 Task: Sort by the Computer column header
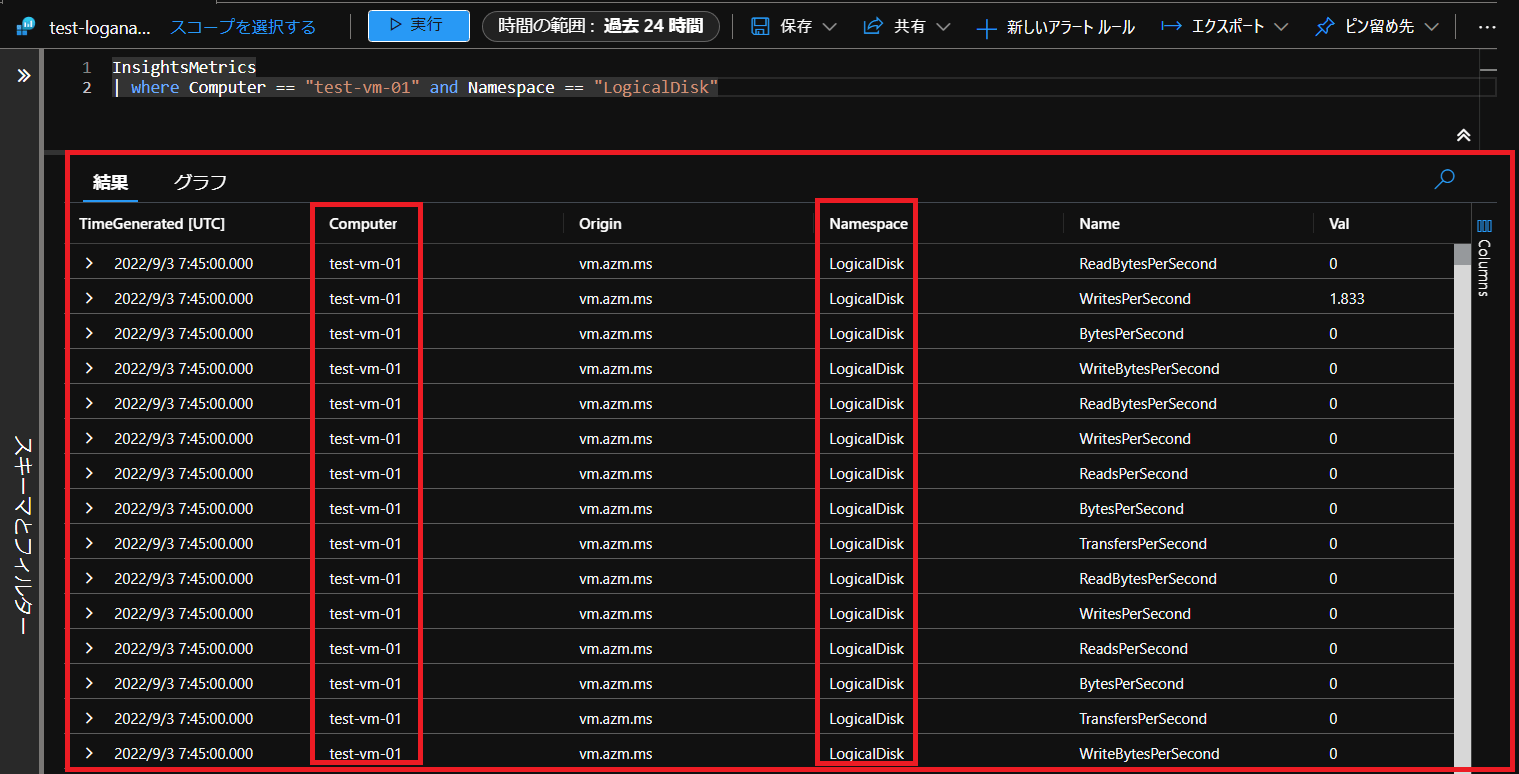(363, 224)
